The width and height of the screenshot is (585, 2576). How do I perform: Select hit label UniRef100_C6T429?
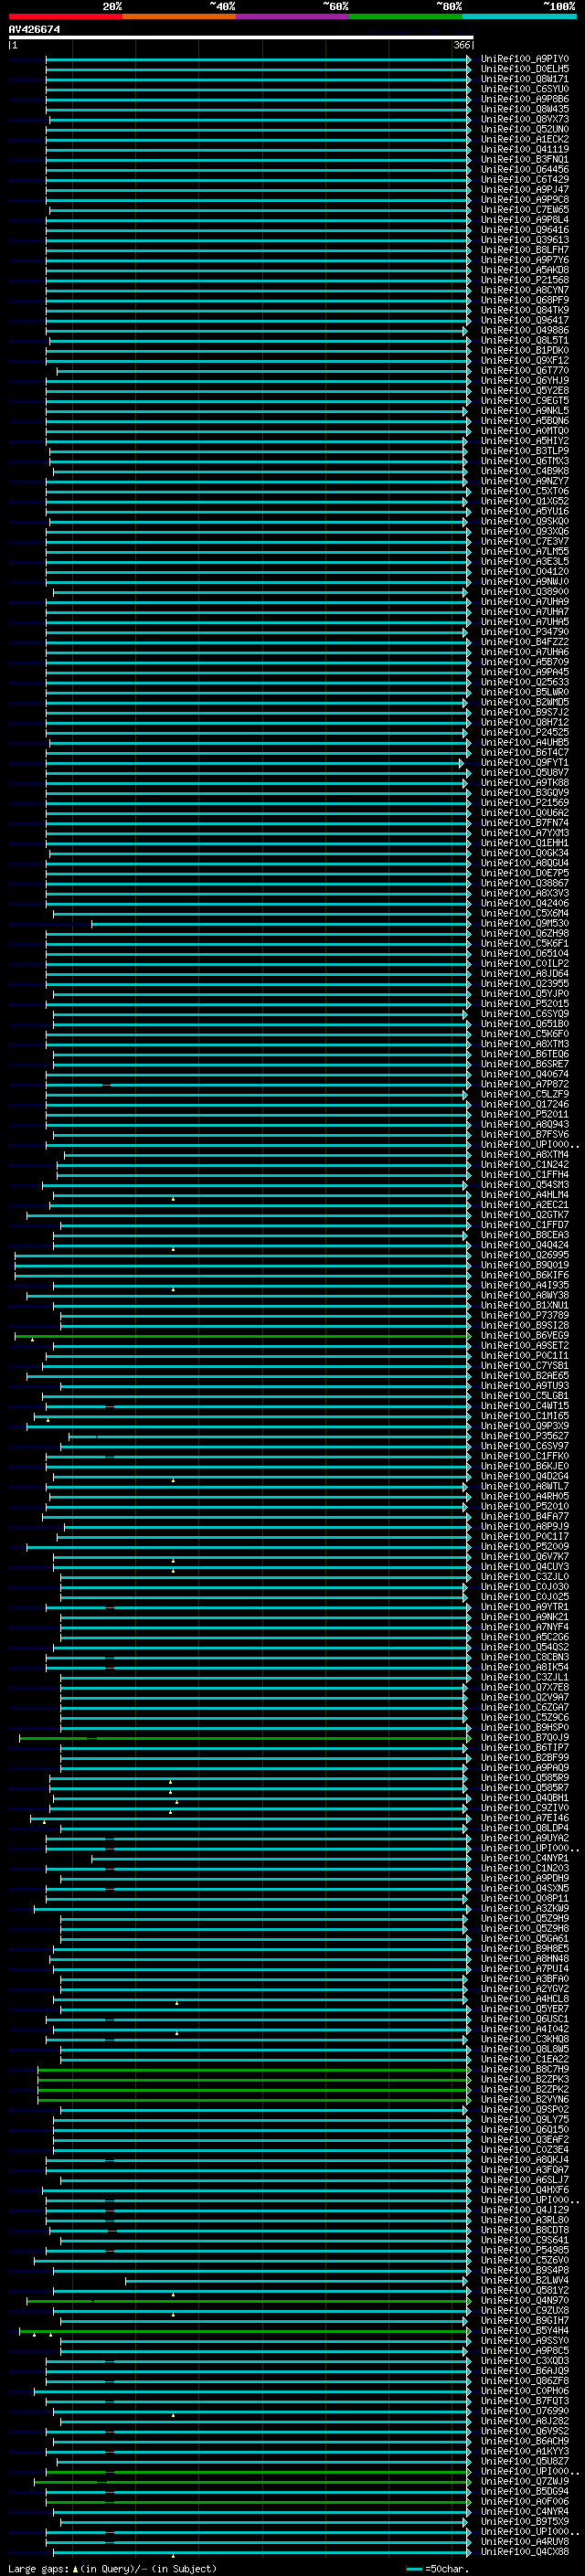[525, 180]
